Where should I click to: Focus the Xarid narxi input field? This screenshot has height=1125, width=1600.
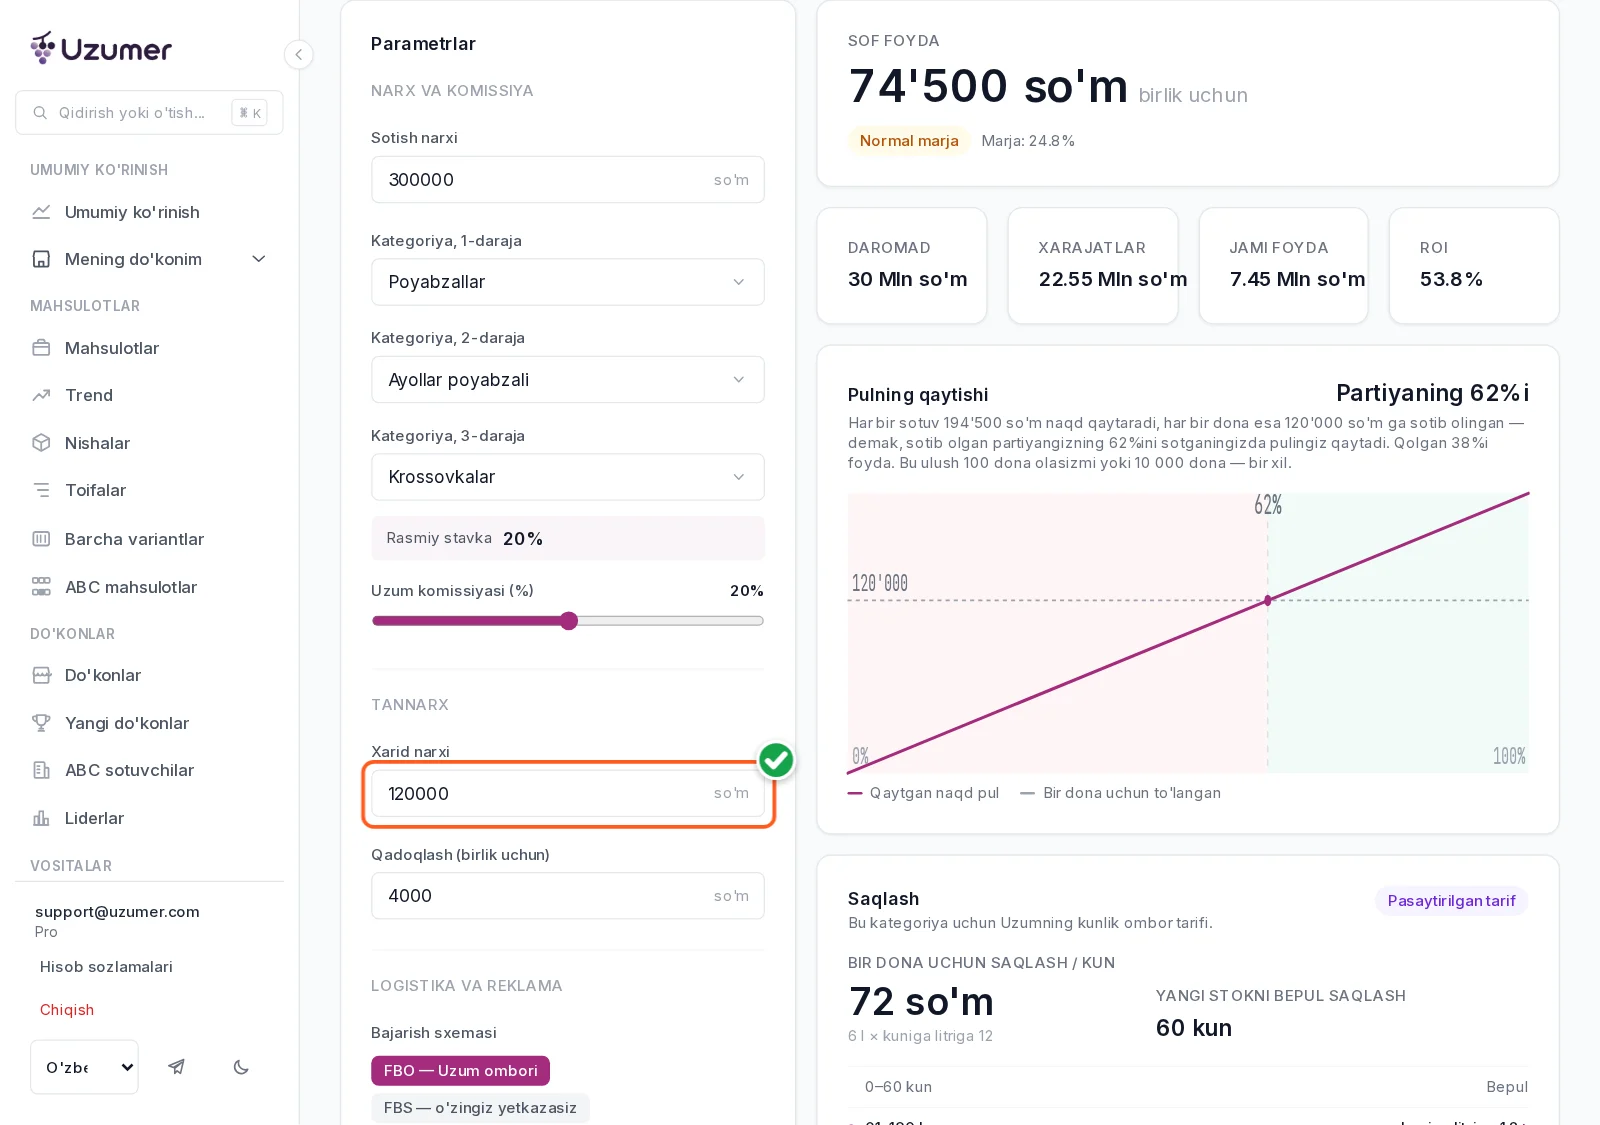(568, 794)
